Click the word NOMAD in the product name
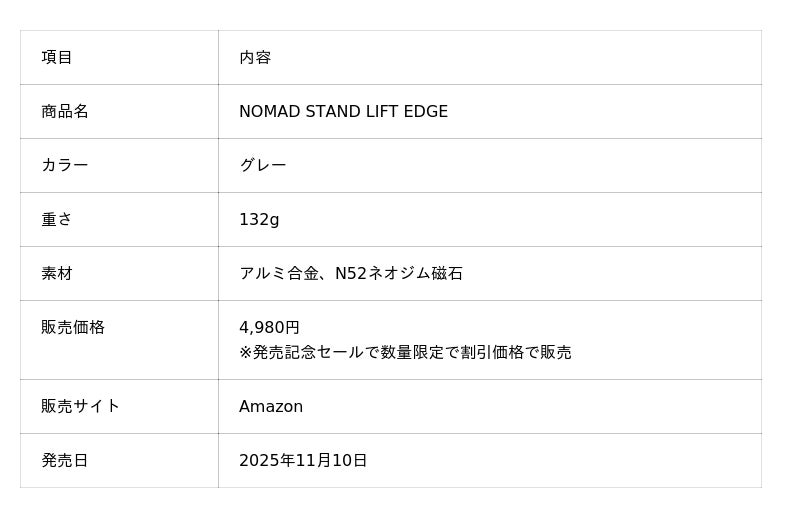The image size is (800, 518). click(269, 112)
